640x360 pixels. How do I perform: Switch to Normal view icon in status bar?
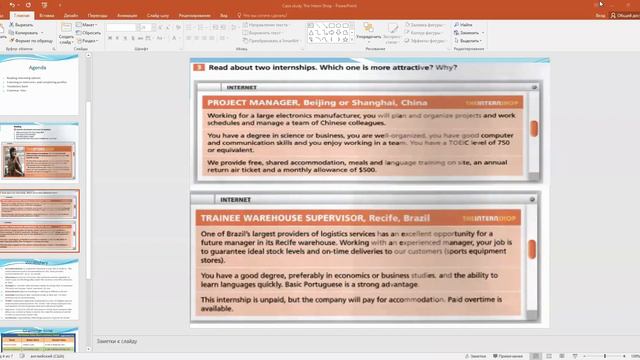click(536, 356)
